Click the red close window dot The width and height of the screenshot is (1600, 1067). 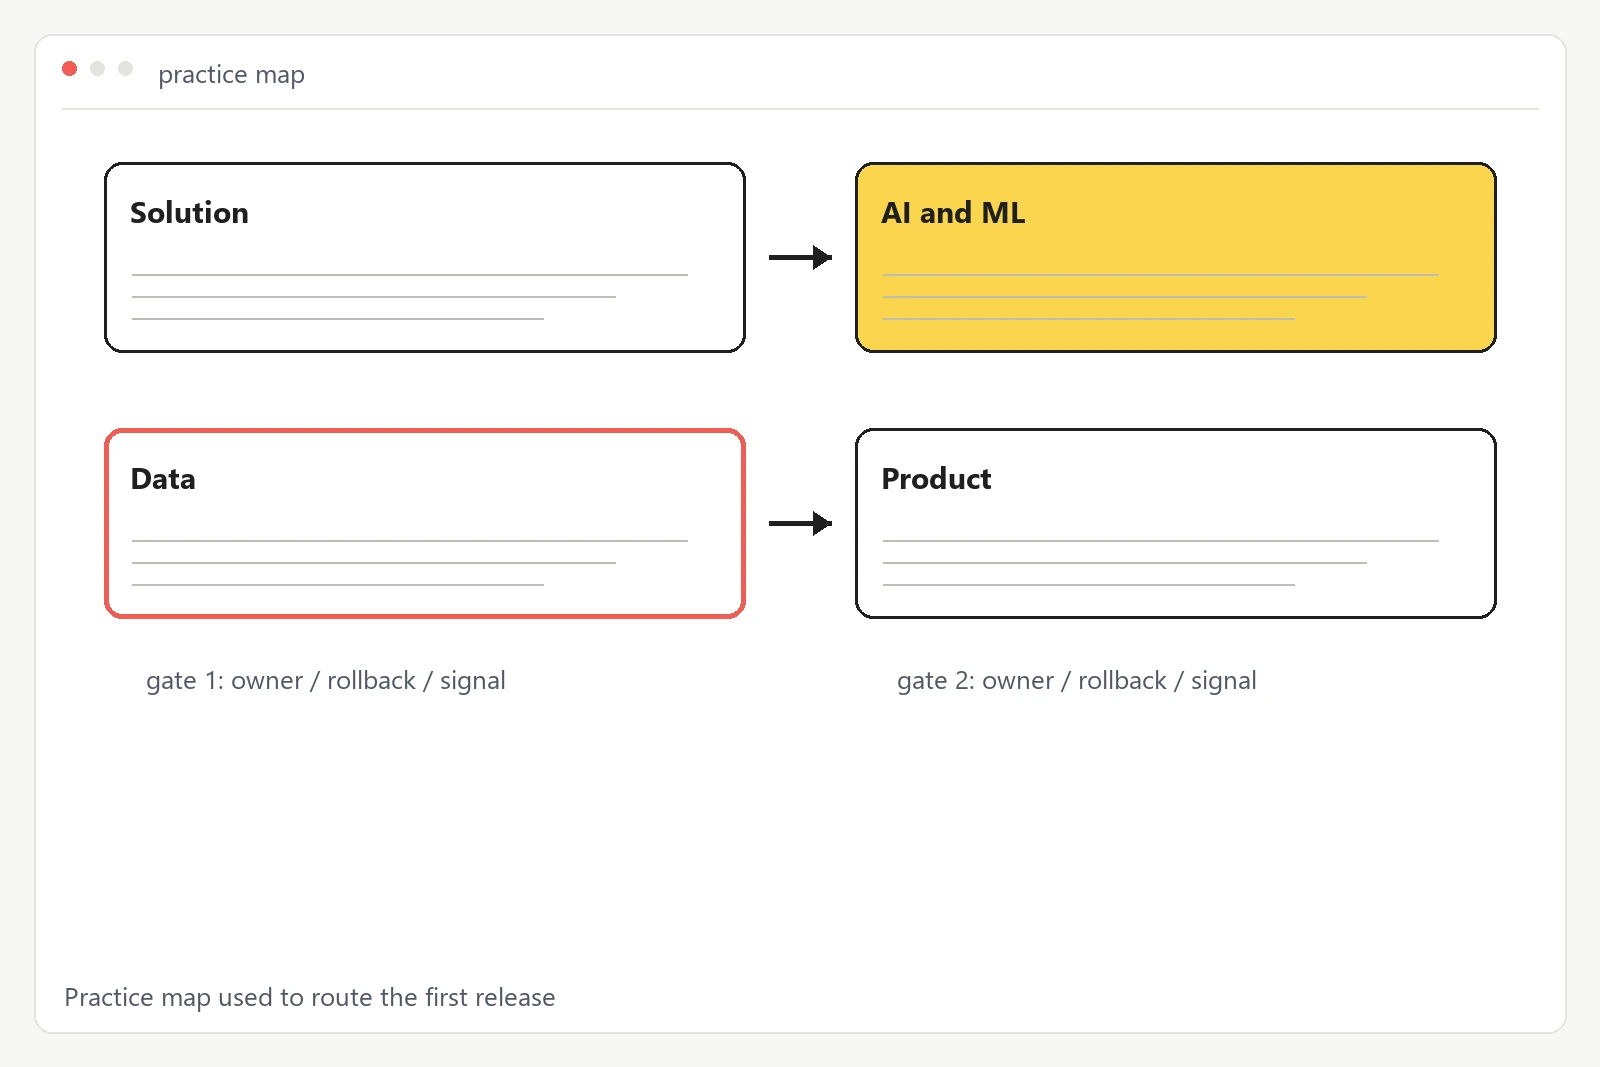pyautogui.click(x=69, y=68)
